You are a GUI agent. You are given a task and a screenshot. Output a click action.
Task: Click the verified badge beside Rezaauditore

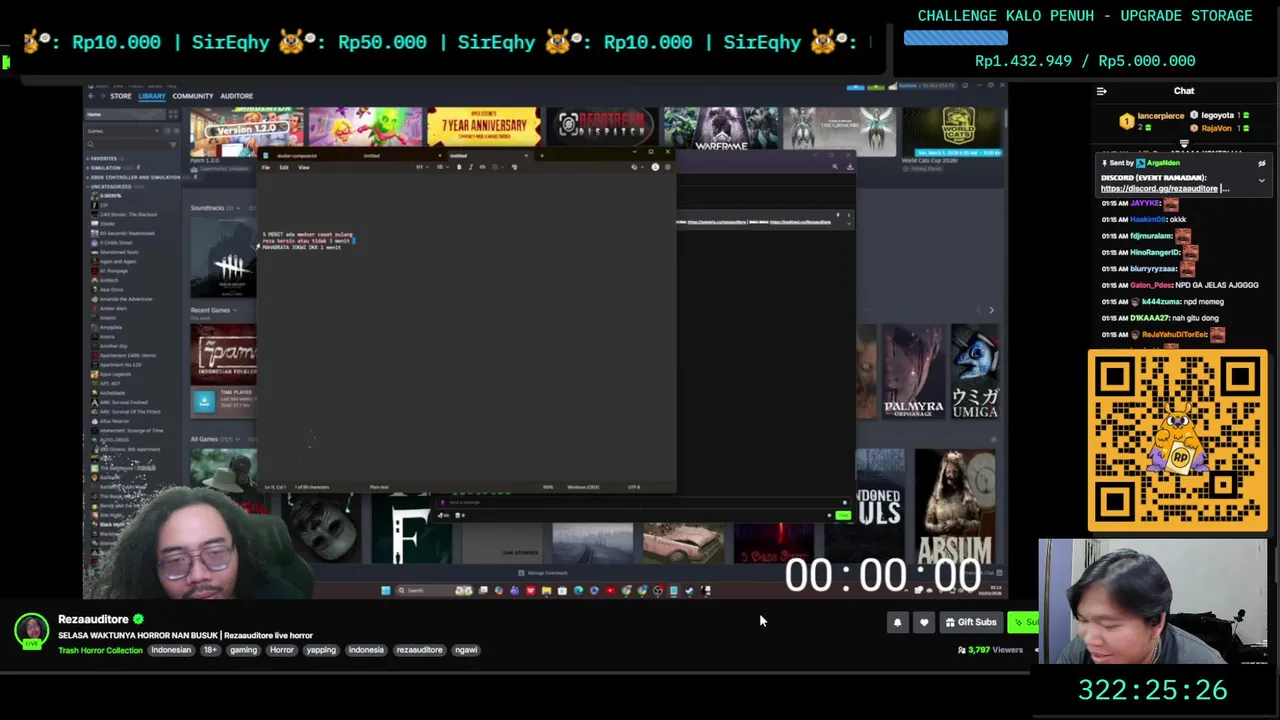pos(138,619)
